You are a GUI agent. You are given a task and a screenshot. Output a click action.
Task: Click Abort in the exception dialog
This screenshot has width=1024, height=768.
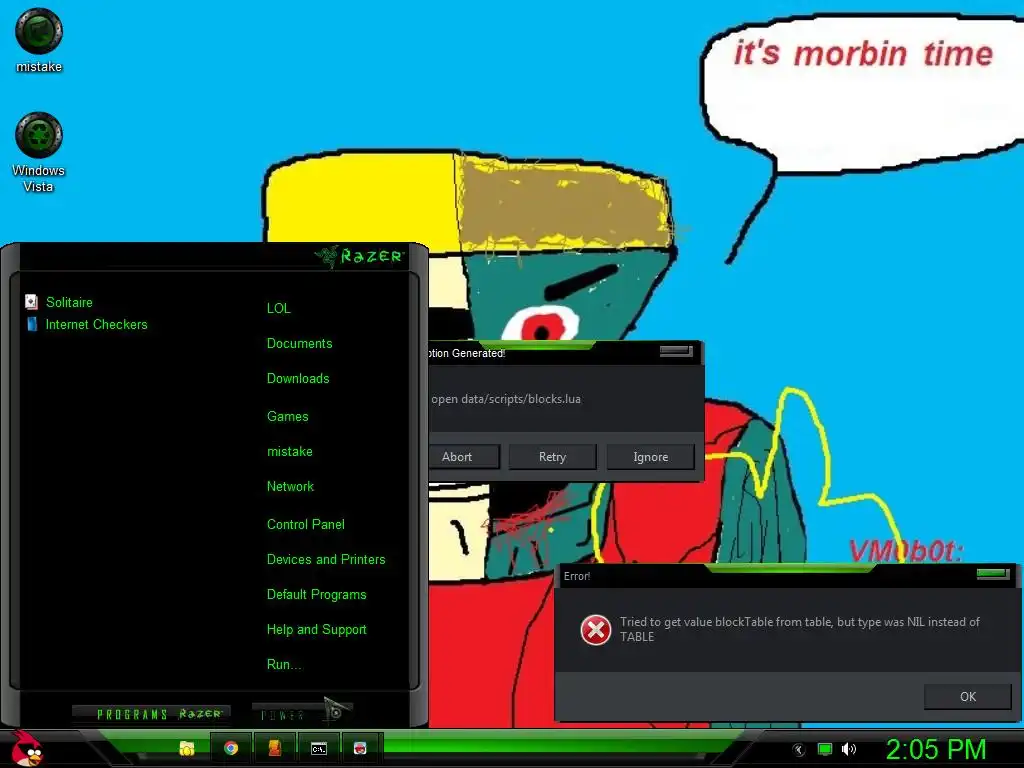461,456
